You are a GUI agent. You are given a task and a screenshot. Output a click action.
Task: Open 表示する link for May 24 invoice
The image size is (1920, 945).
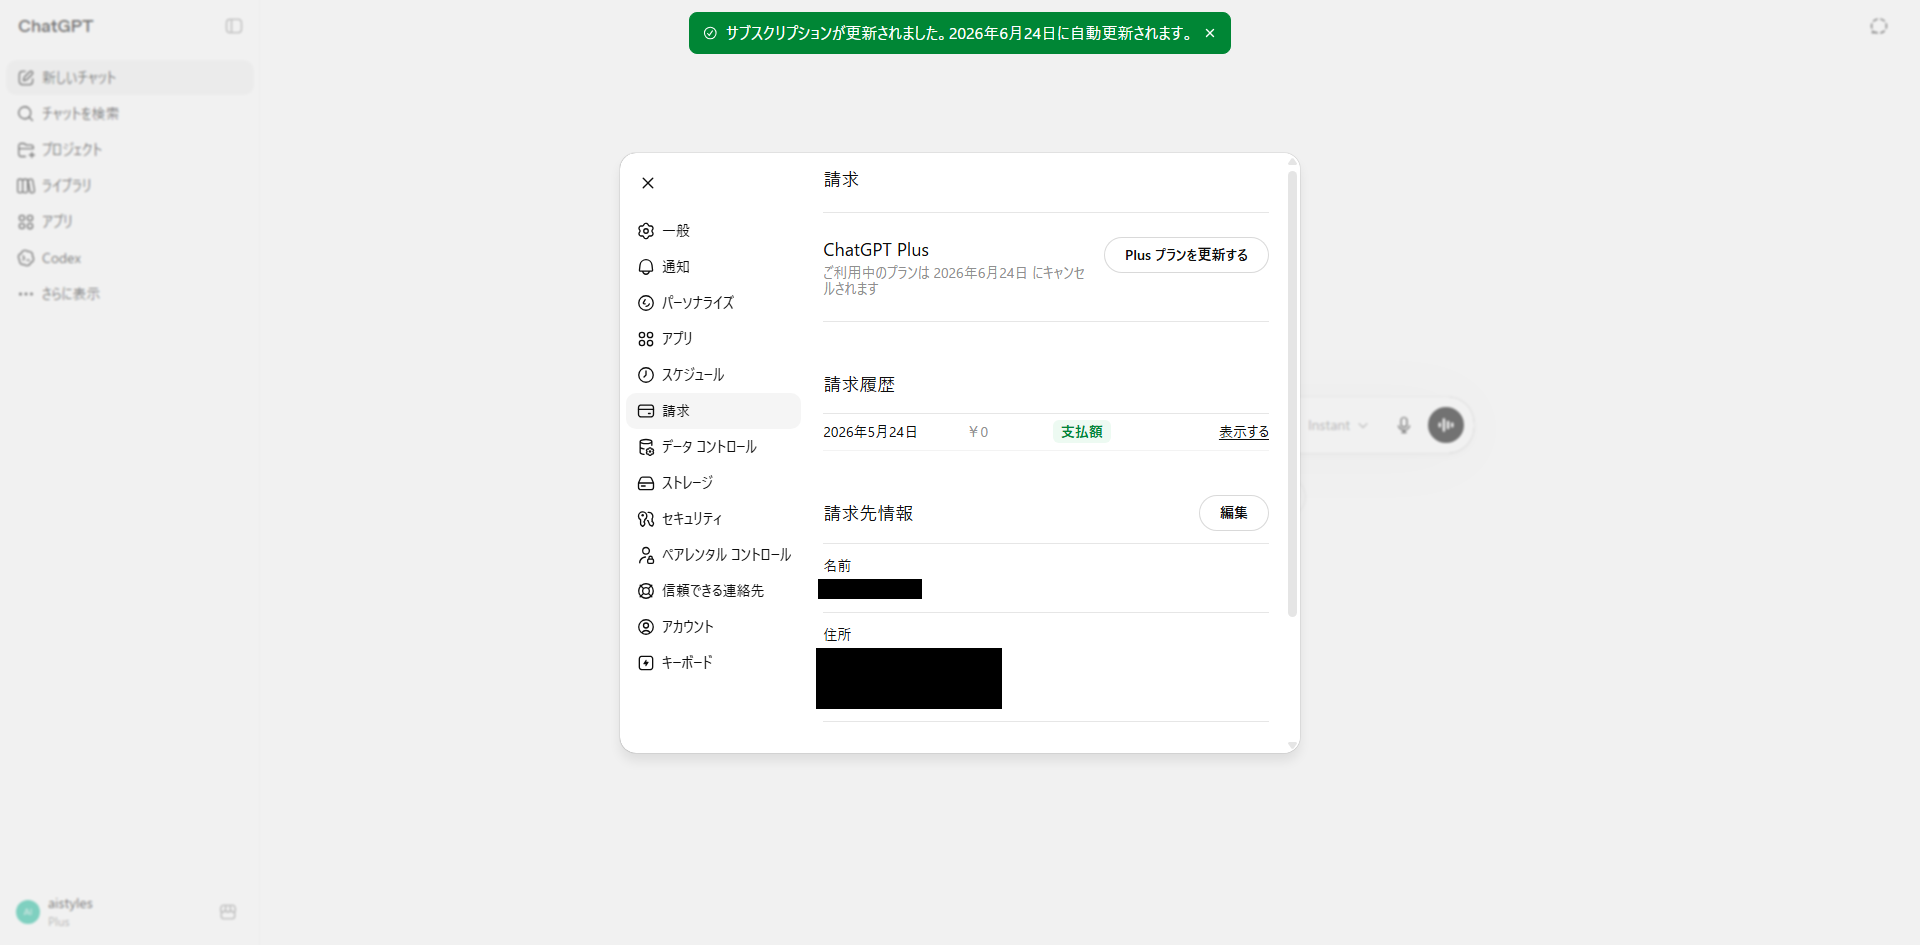point(1244,432)
